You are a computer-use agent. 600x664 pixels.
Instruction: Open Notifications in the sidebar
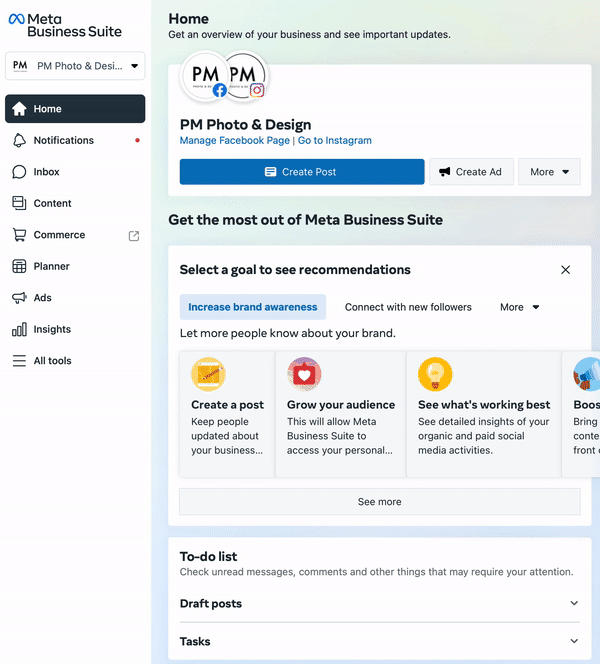(x=75, y=140)
